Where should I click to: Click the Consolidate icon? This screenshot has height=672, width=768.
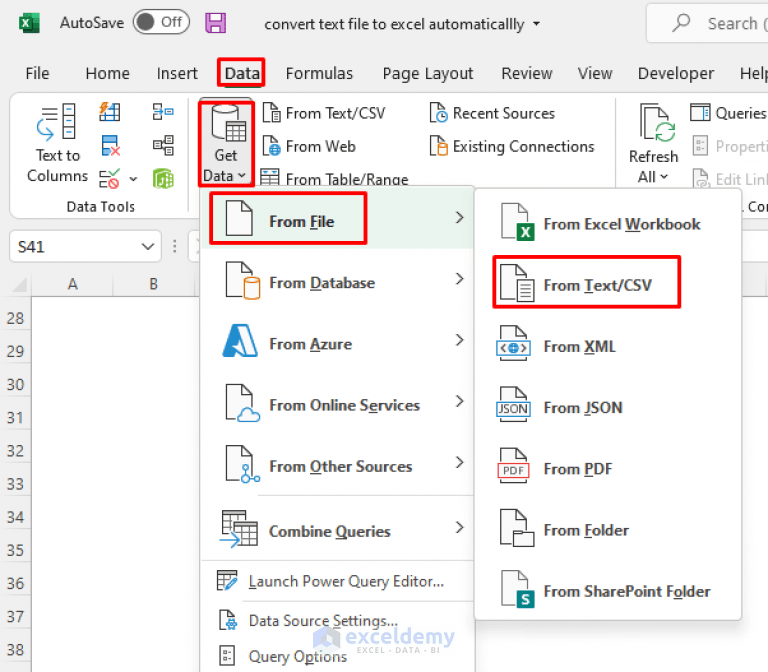pos(163,112)
